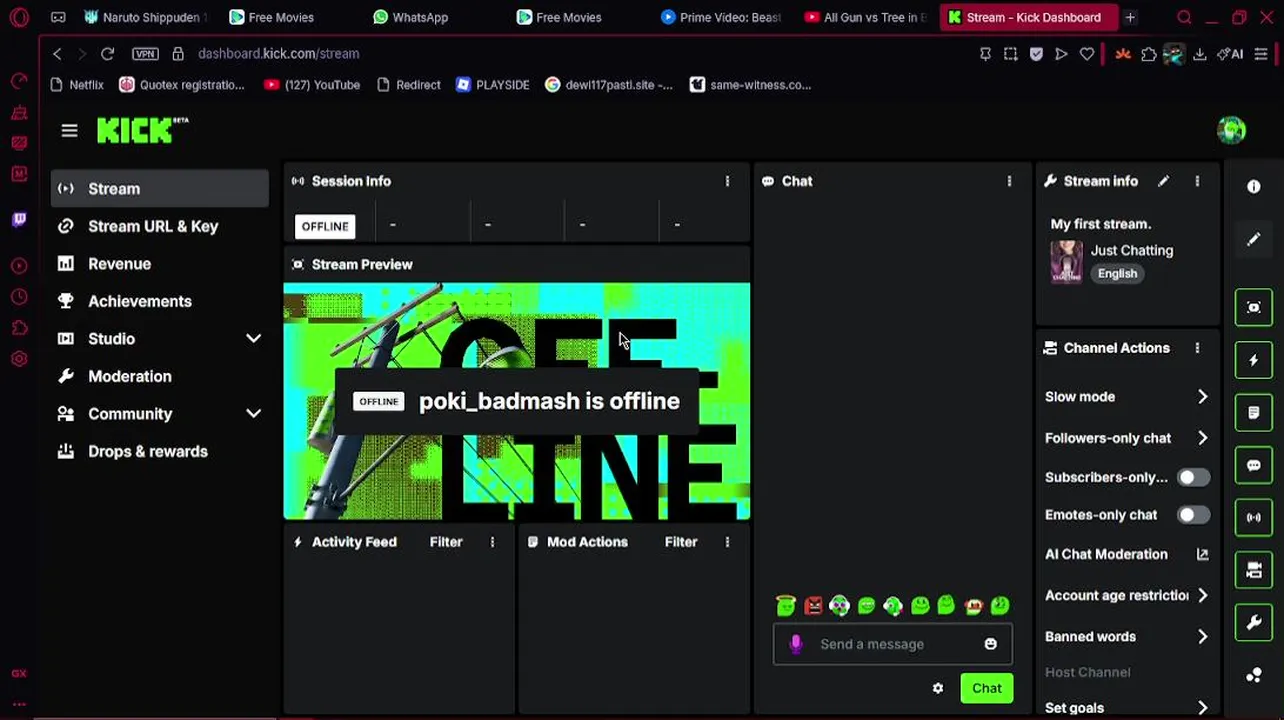
Task: Select Stream in left navigation
Action: pyautogui.click(x=160, y=189)
